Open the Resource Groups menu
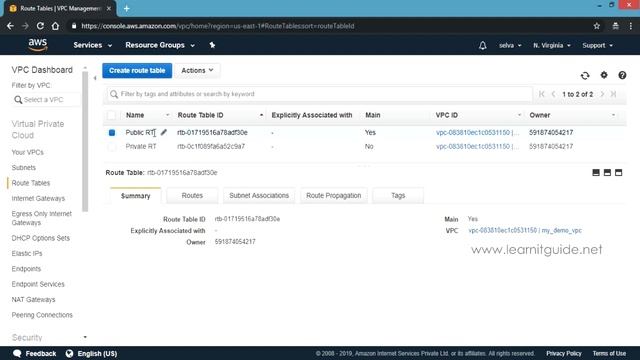The height and width of the screenshot is (360, 640). (160, 45)
